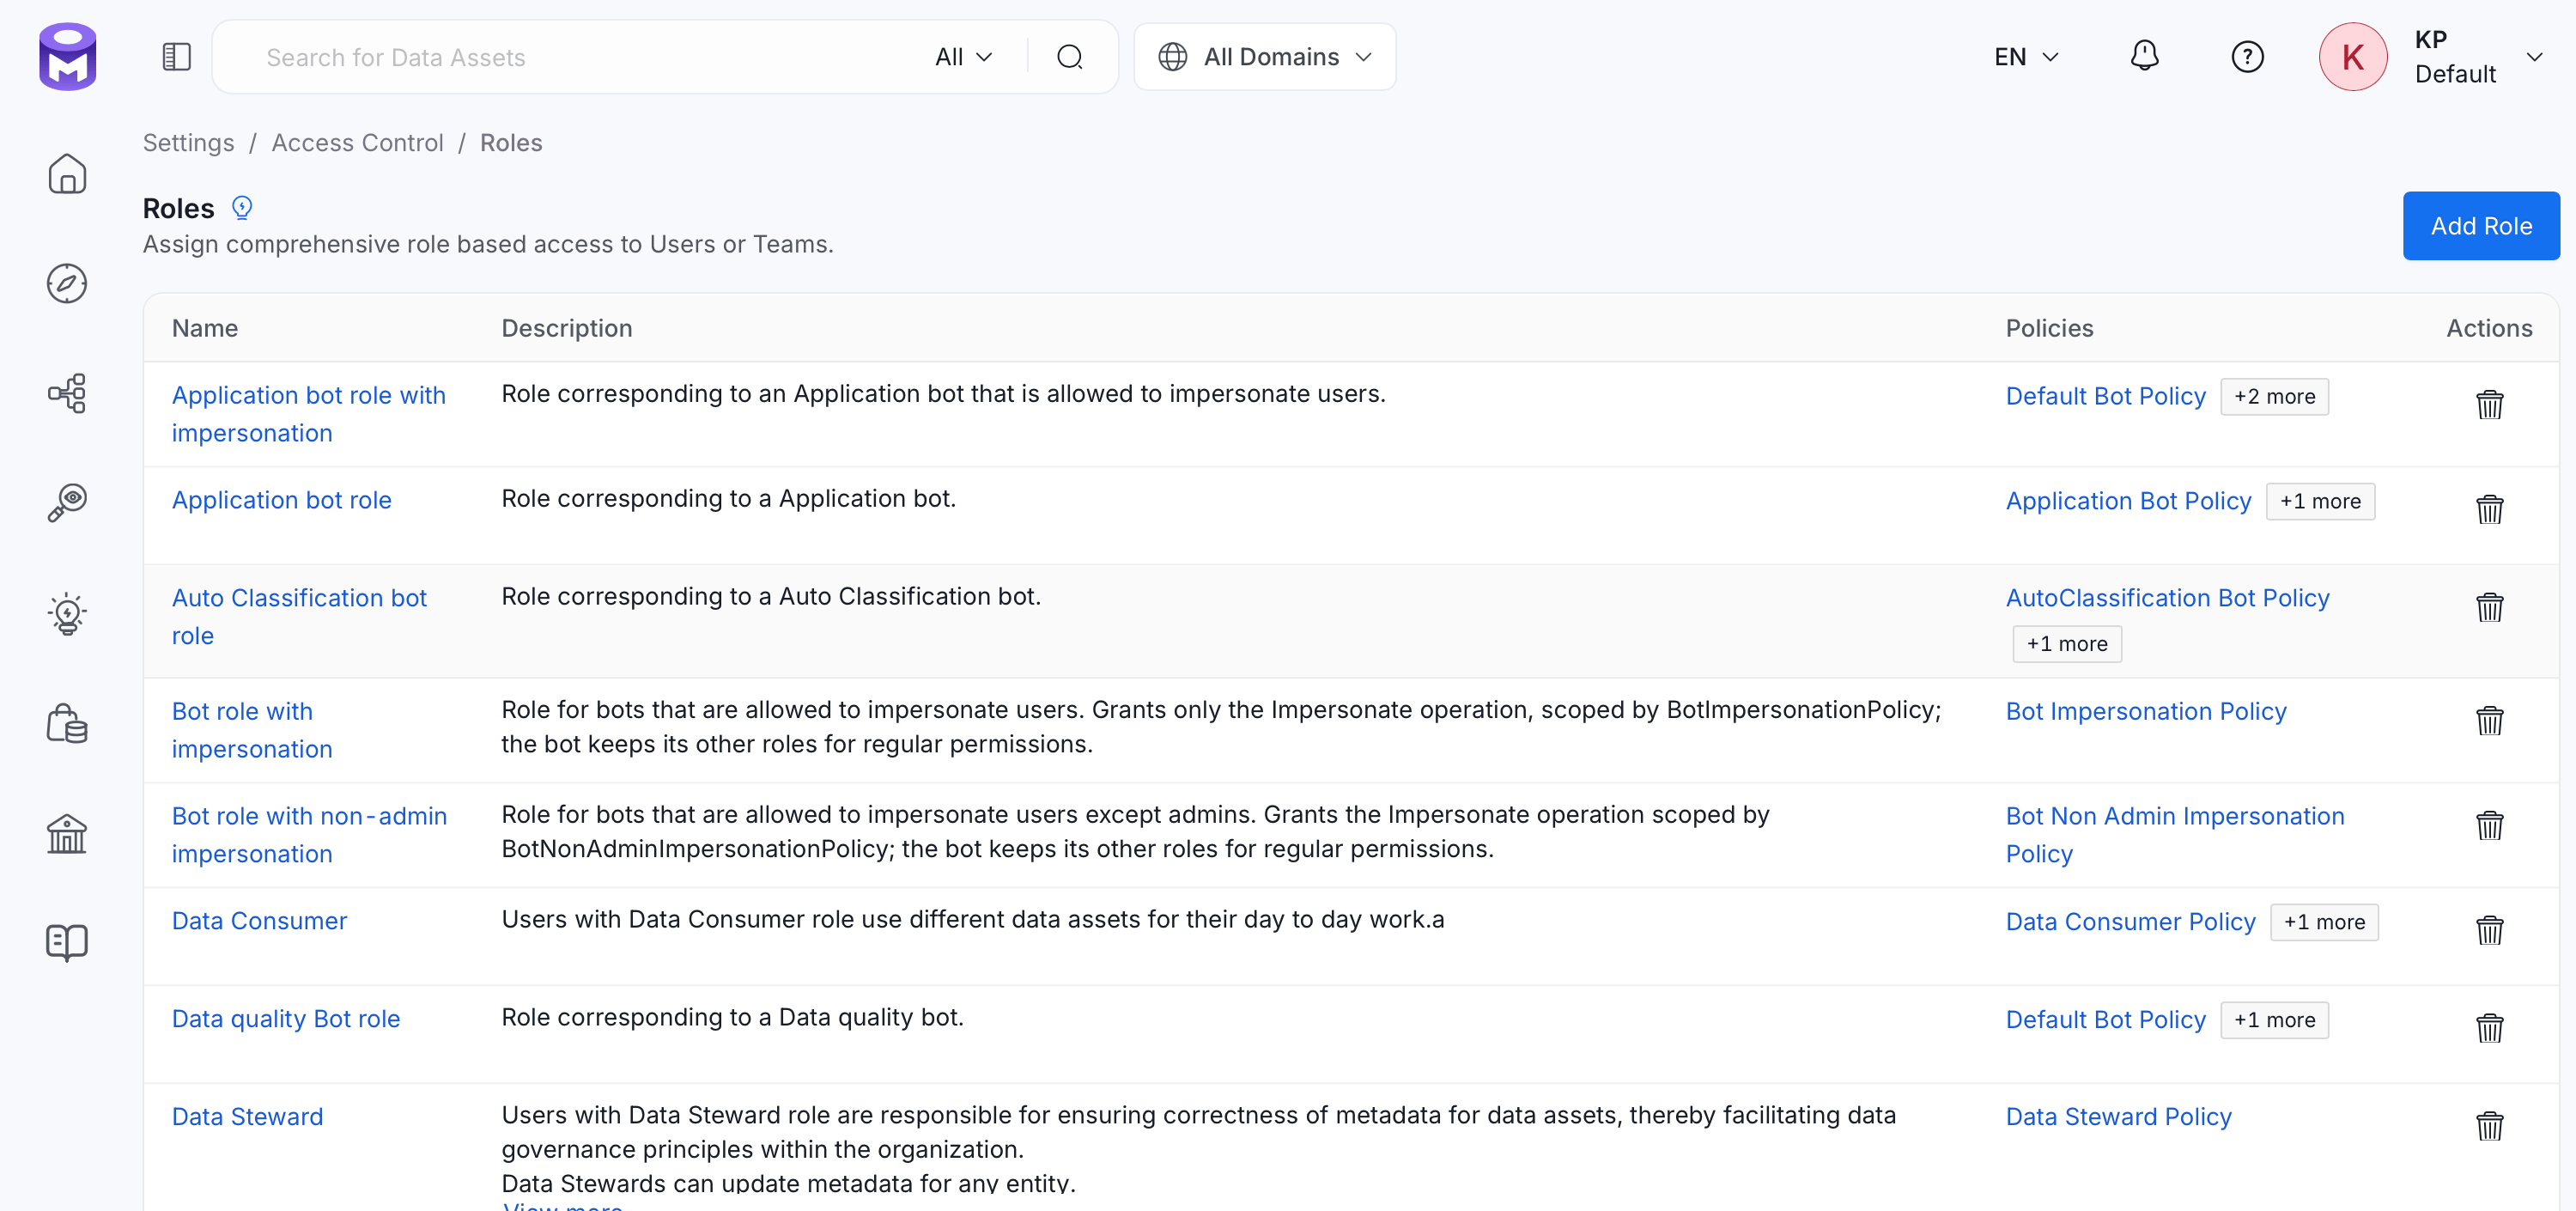
Task: Click the search magnifier icon
Action: pyautogui.click(x=1070, y=57)
